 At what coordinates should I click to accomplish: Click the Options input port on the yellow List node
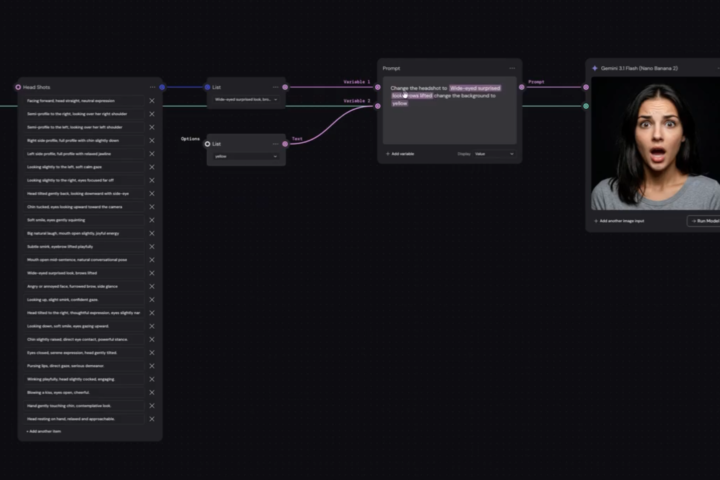click(208, 143)
